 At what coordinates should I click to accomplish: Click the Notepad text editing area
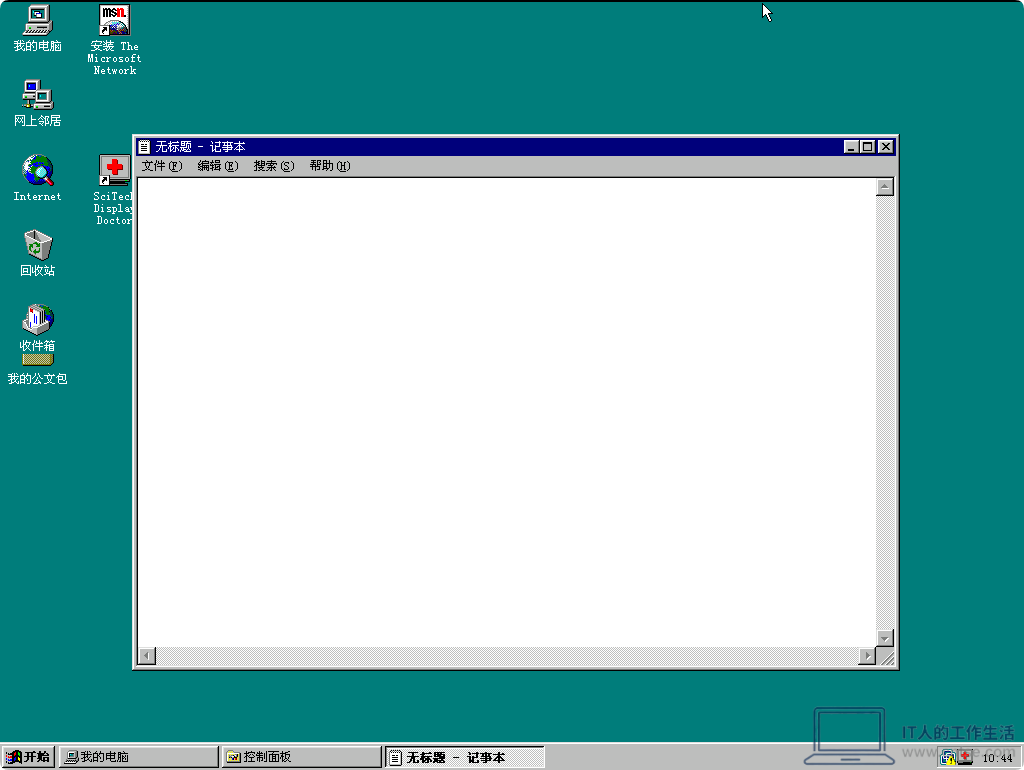(506, 412)
